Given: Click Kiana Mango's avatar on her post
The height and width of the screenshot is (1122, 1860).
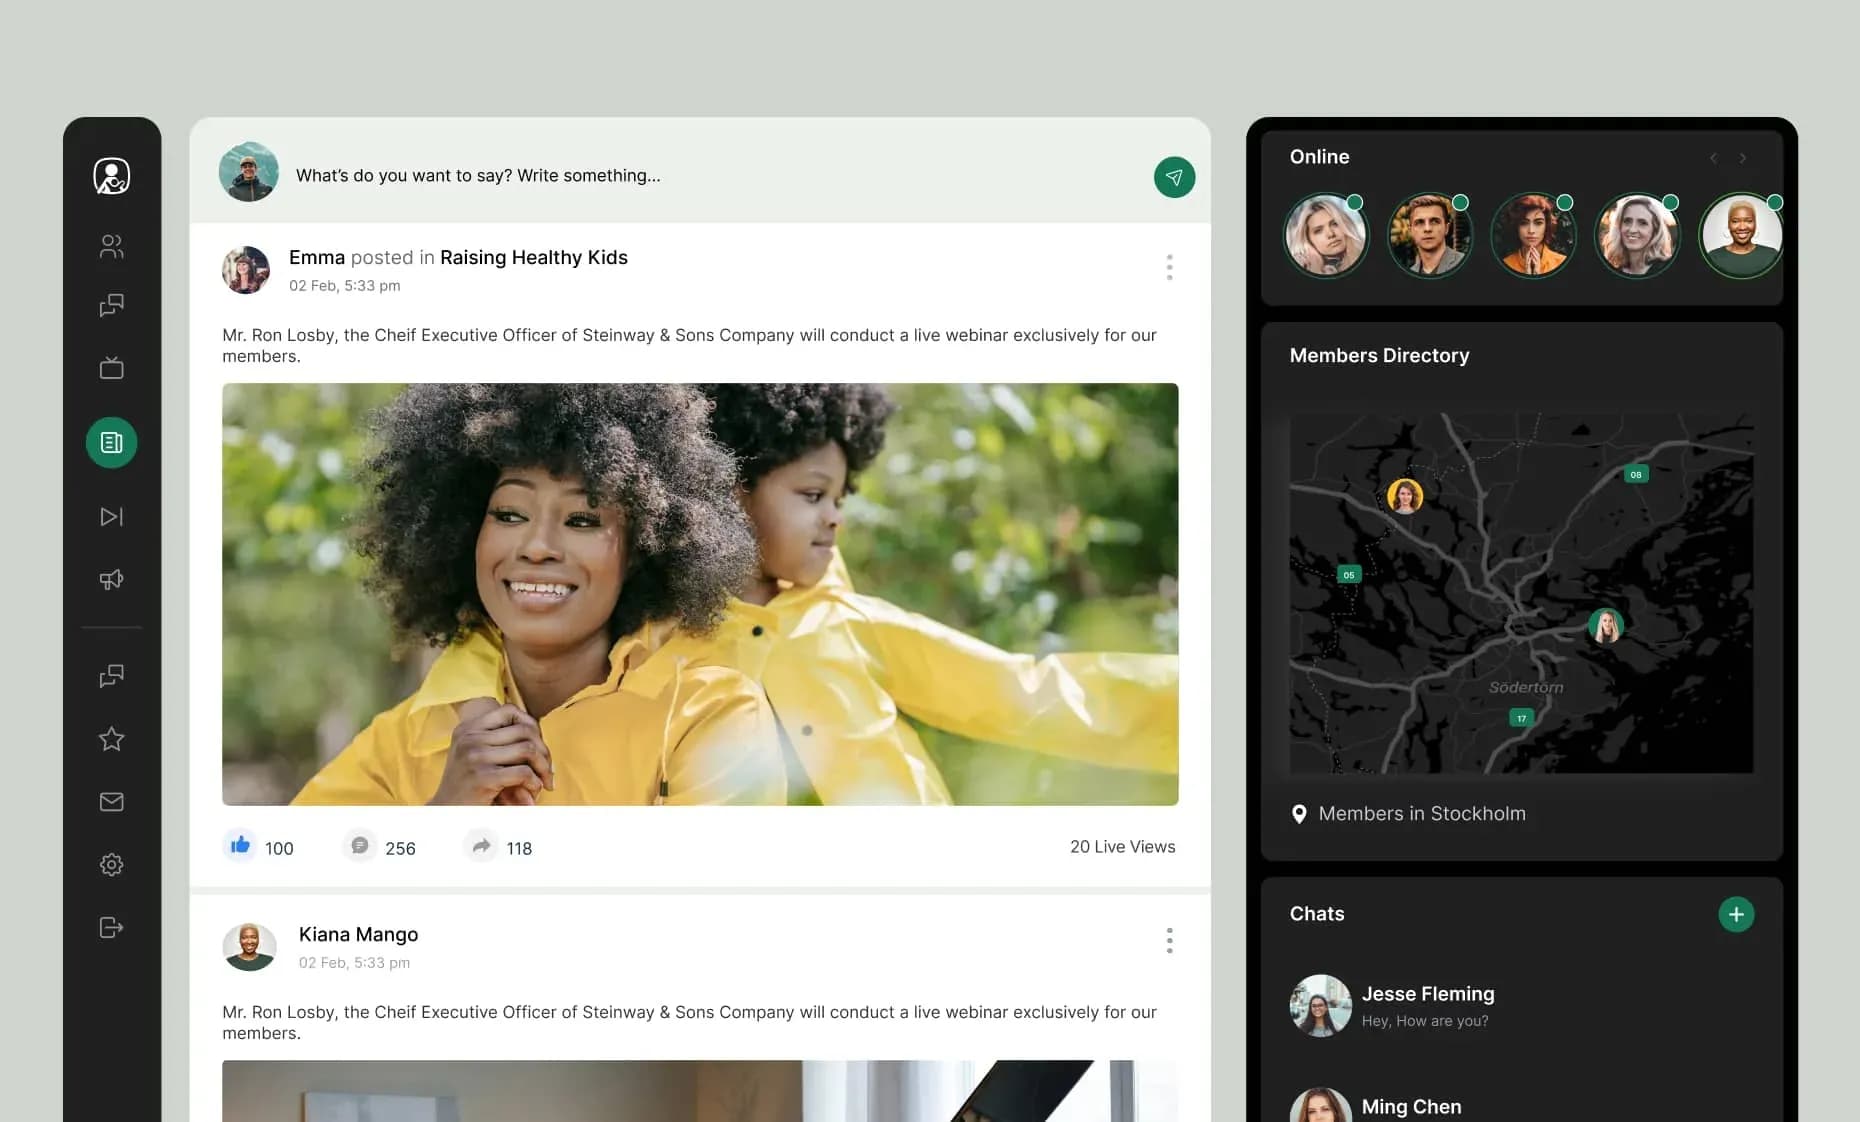Looking at the screenshot, I should 249,947.
